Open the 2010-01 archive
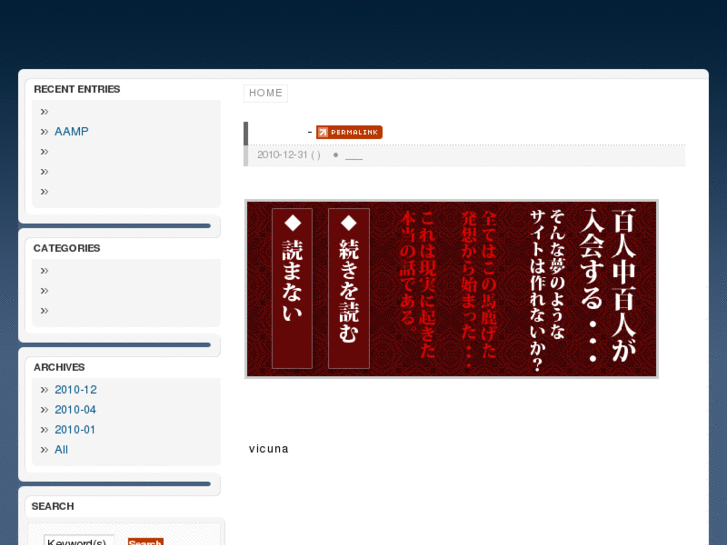The width and height of the screenshot is (727, 545). pos(75,430)
